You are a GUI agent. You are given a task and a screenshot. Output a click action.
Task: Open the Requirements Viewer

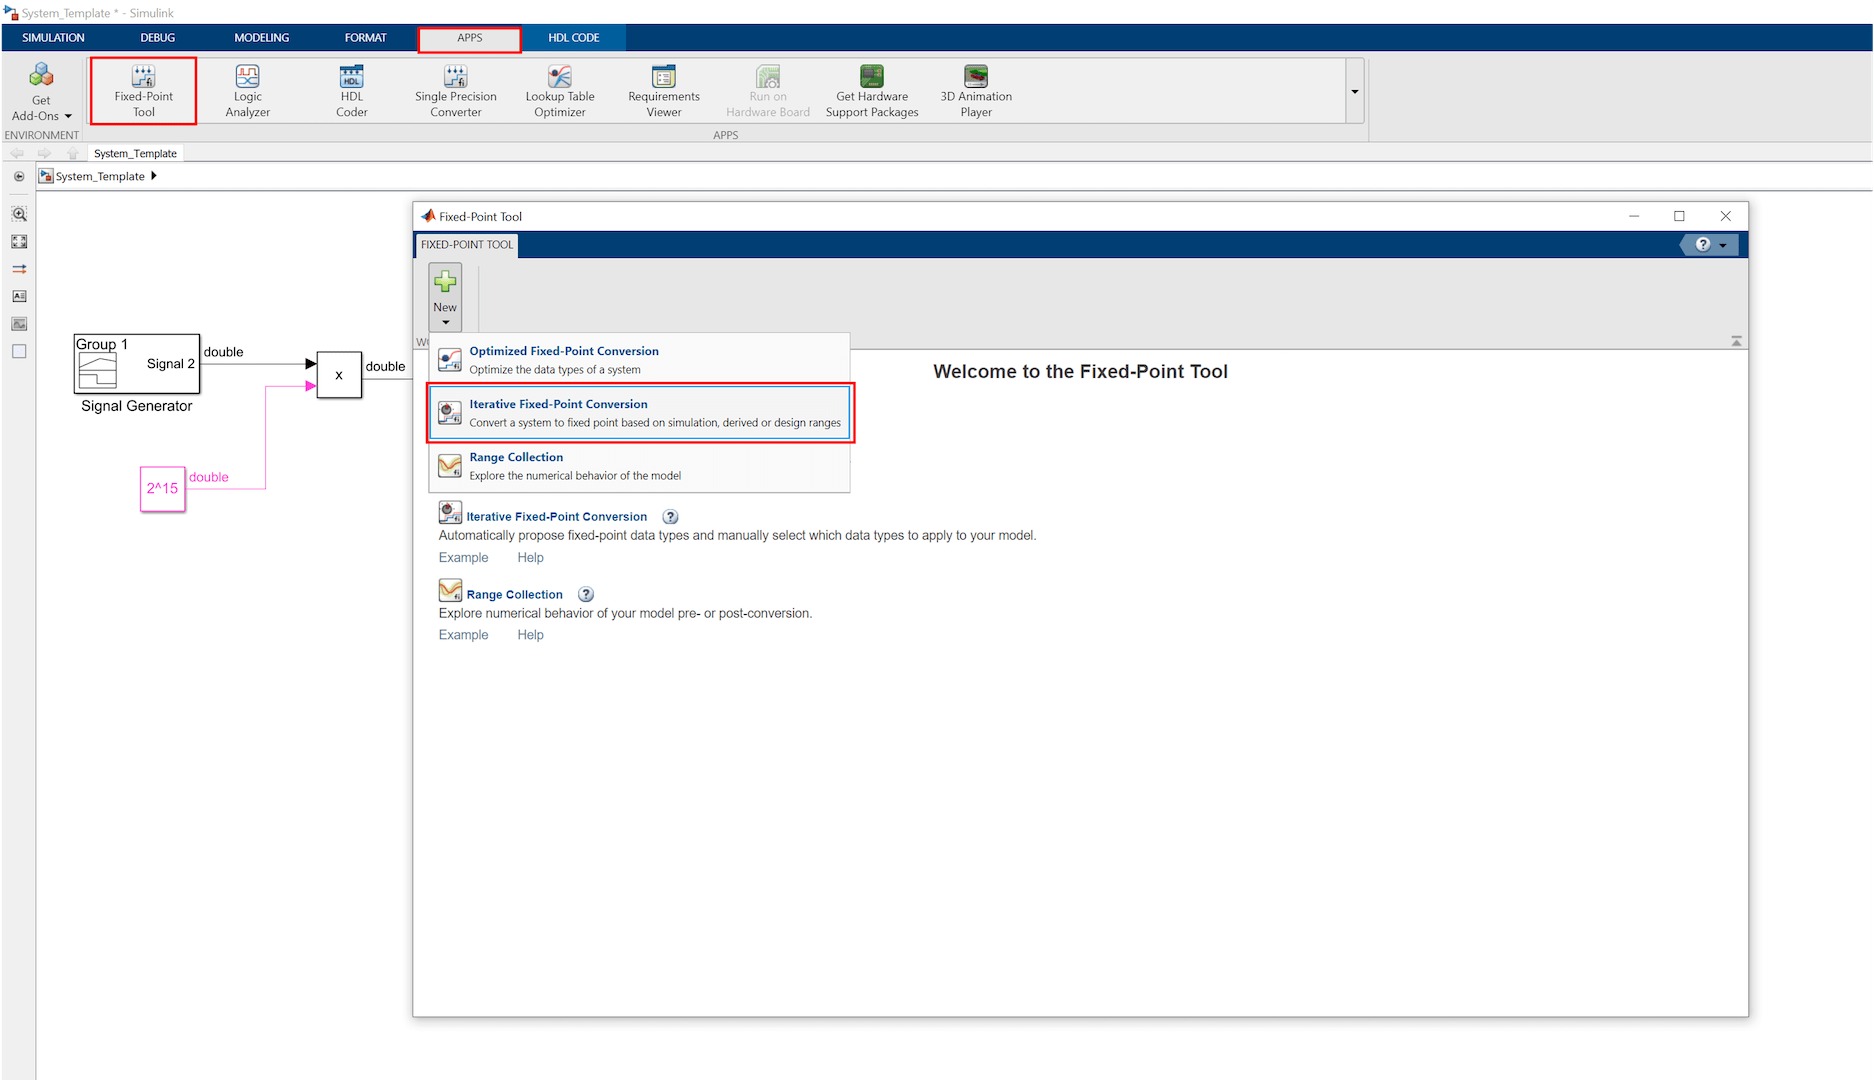663,90
